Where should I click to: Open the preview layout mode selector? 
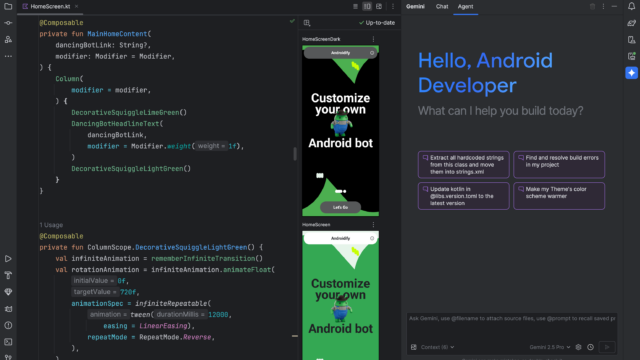click(x=307, y=23)
